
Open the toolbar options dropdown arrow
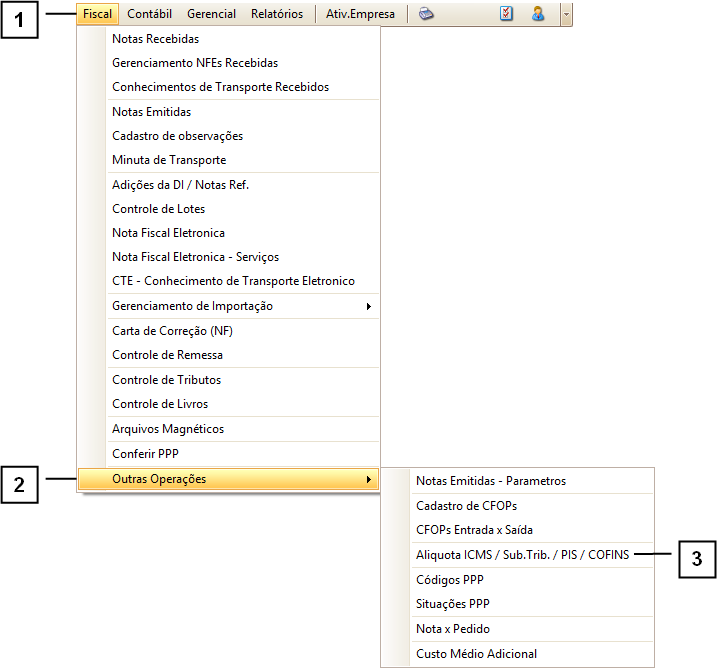coord(566,15)
